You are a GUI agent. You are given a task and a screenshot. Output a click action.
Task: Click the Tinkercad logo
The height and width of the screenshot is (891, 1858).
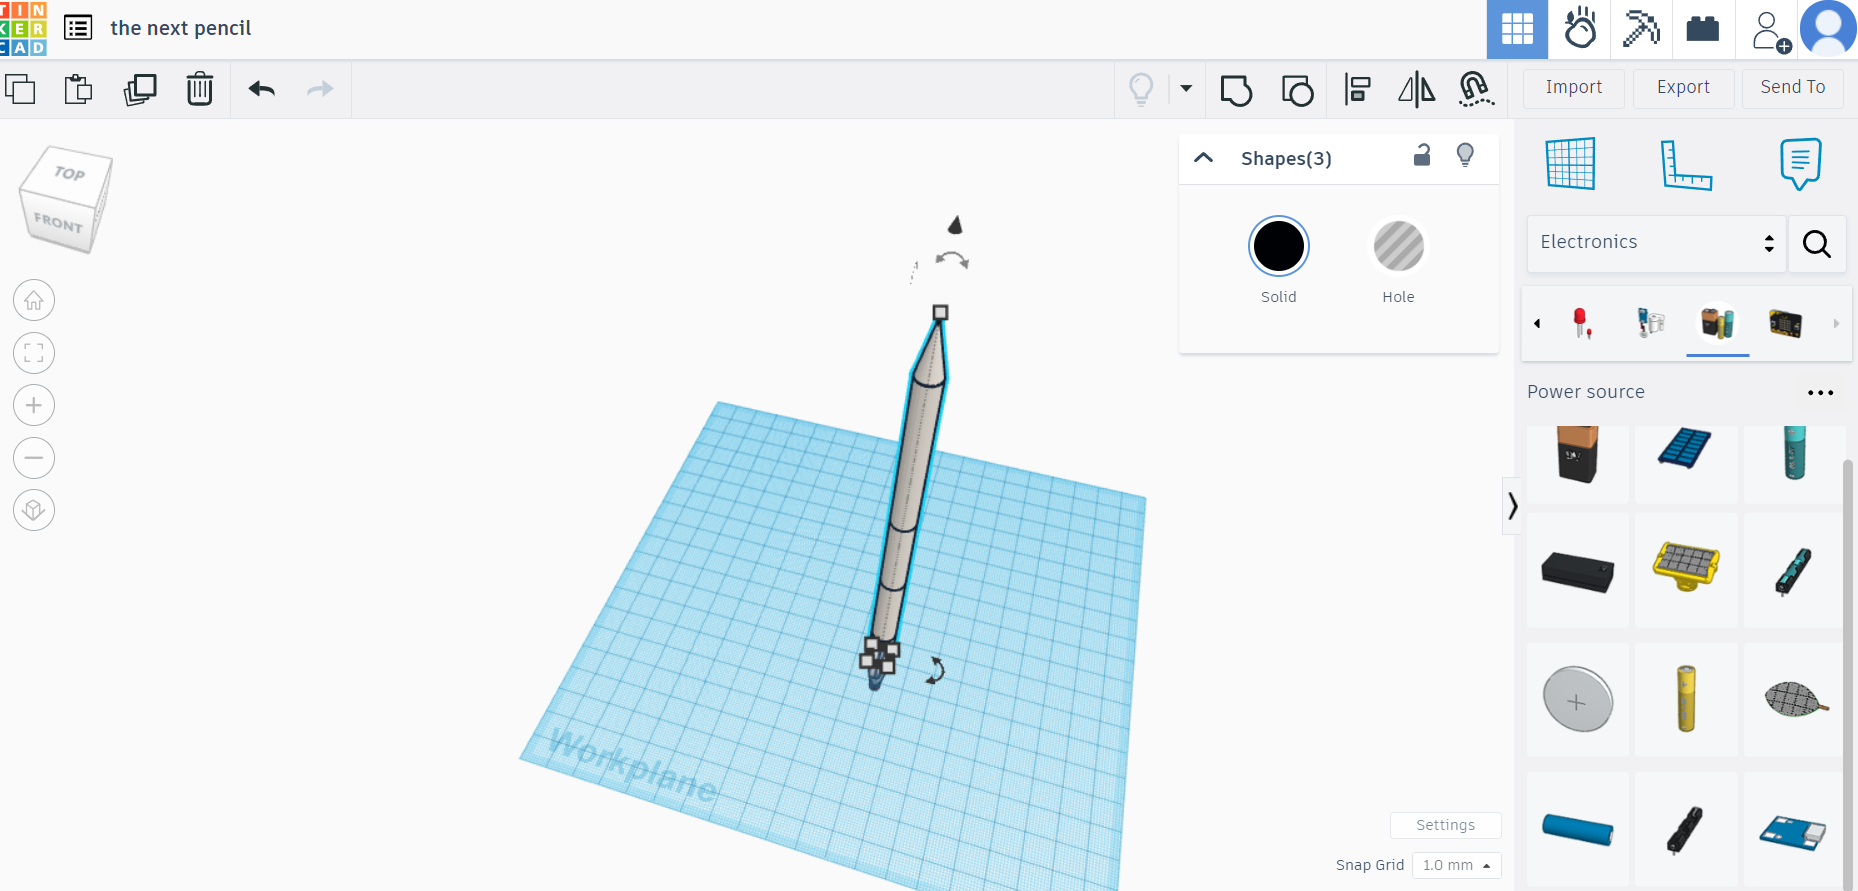pyautogui.click(x=22, y=28)
